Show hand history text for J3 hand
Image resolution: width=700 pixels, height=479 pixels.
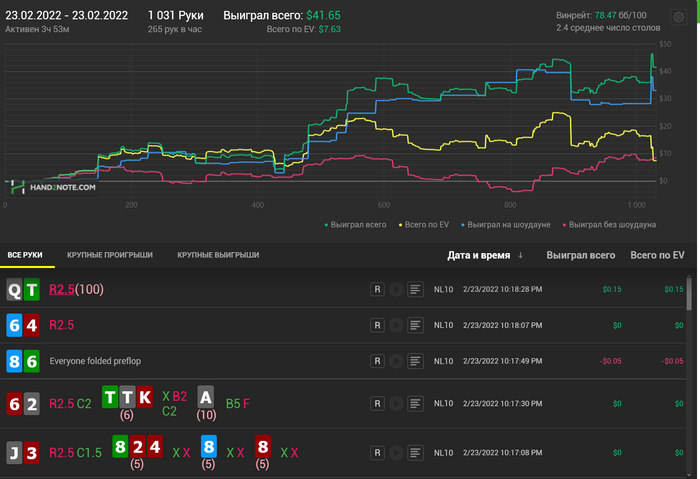(415, 453)
